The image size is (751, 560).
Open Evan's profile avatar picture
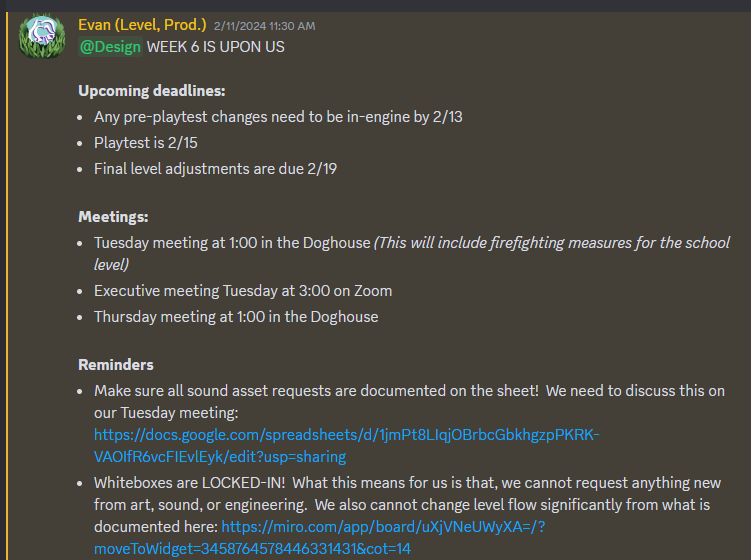[42, 36]
